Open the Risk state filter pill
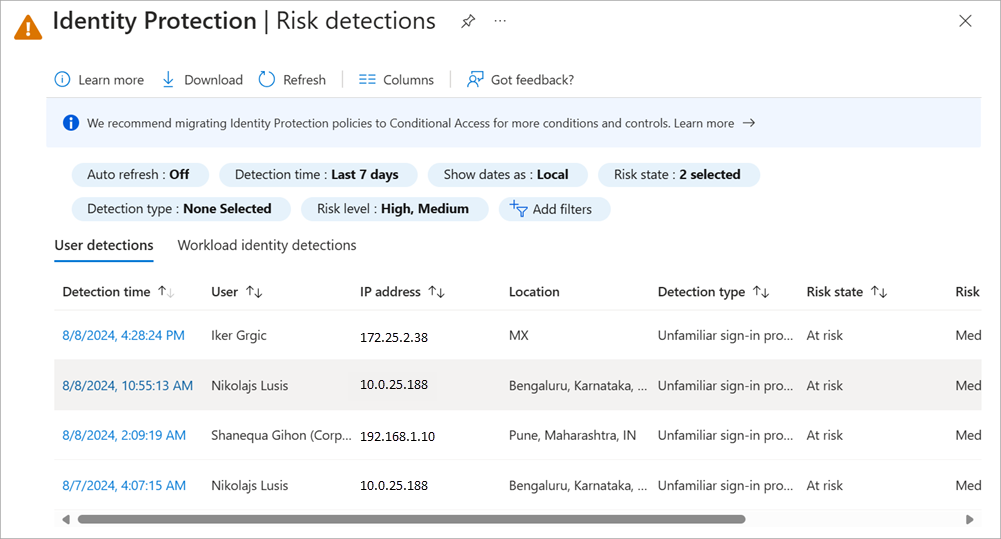This screenshot has height=539, width=1001. pos(677,175)
